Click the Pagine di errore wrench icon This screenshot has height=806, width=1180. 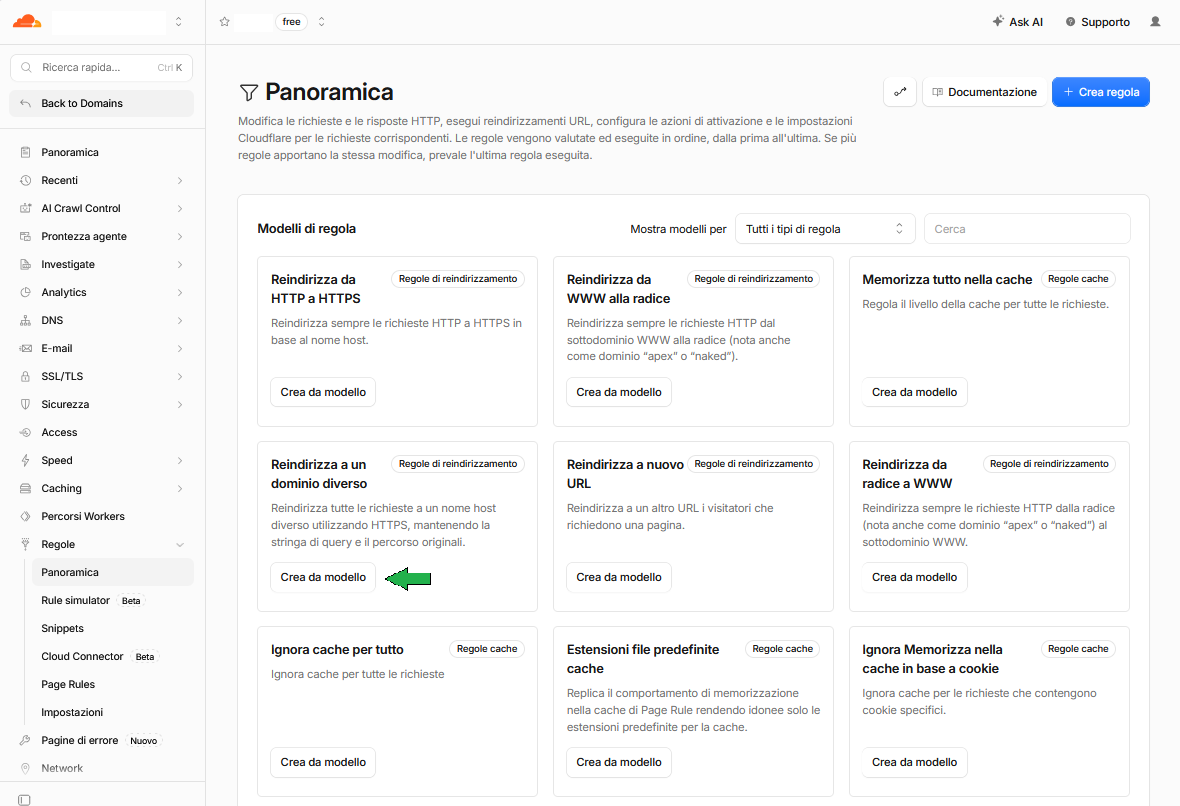(x=26, y=741)
